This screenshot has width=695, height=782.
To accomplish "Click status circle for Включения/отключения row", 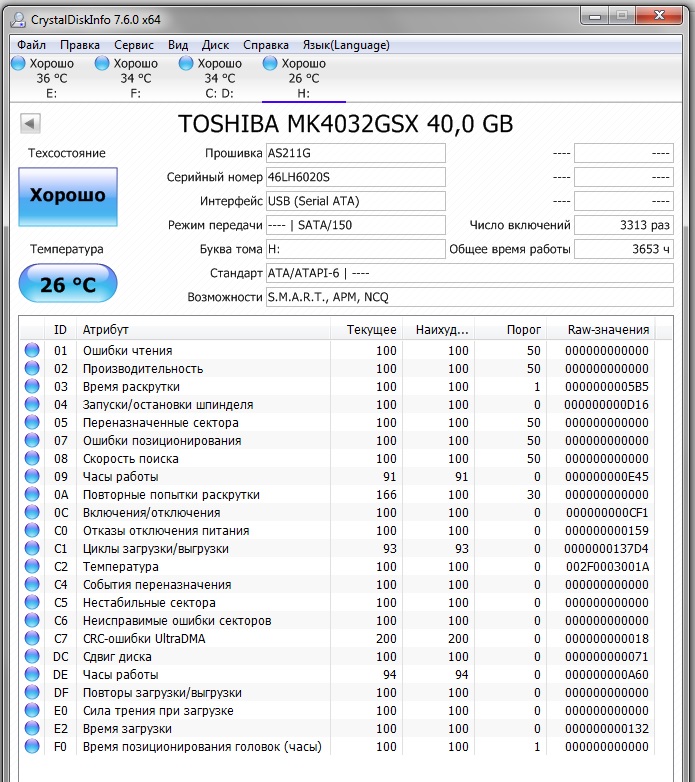I will (32, 512).
